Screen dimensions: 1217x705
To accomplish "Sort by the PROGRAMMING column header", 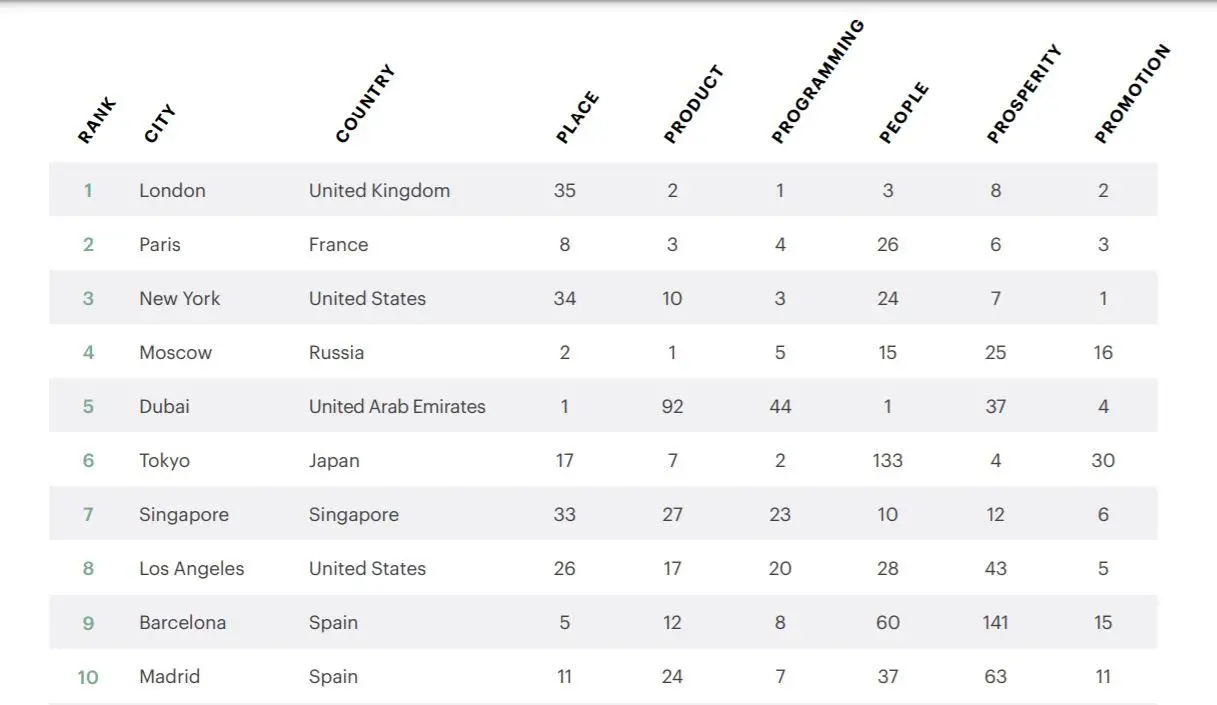I will [817, 82].
